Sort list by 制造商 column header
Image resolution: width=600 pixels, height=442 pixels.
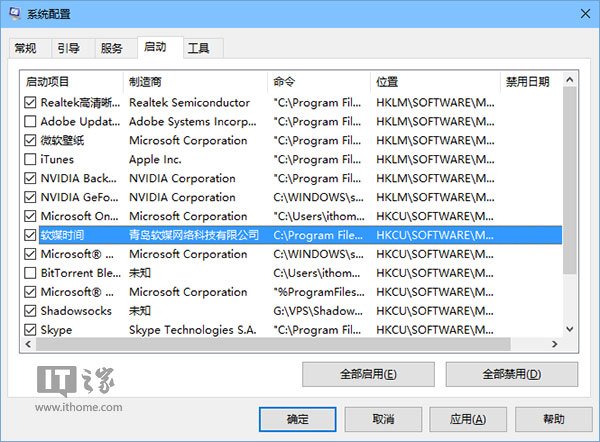195,81
